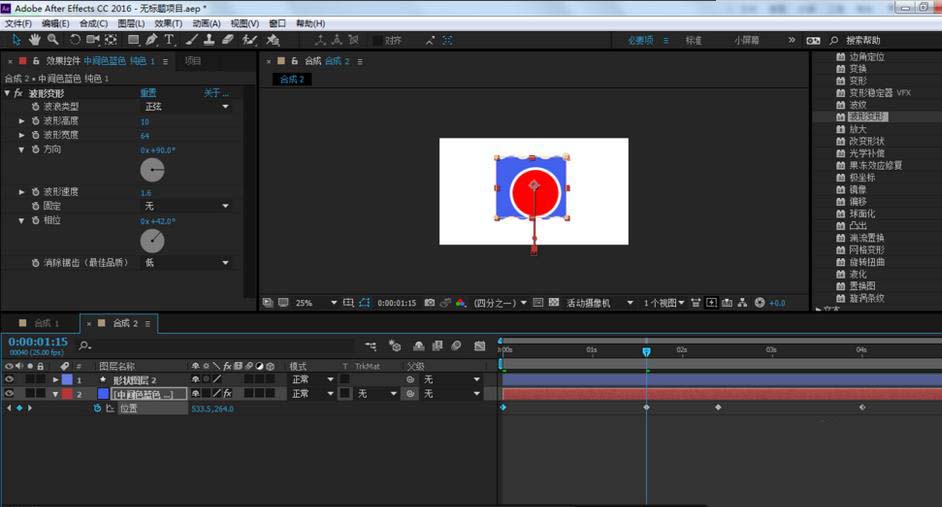
Task: Choose the Rectangle shape tool
Action: tap(132, 40)
